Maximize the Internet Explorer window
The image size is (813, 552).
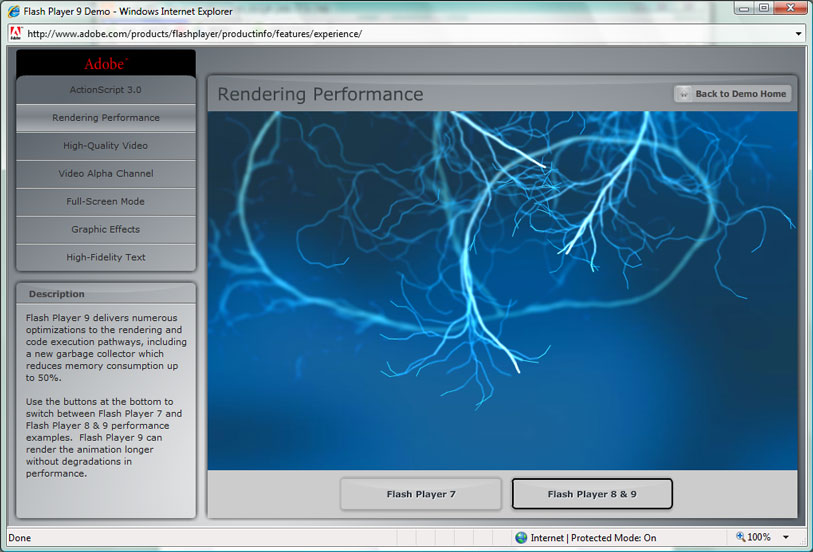pos(764,8)
